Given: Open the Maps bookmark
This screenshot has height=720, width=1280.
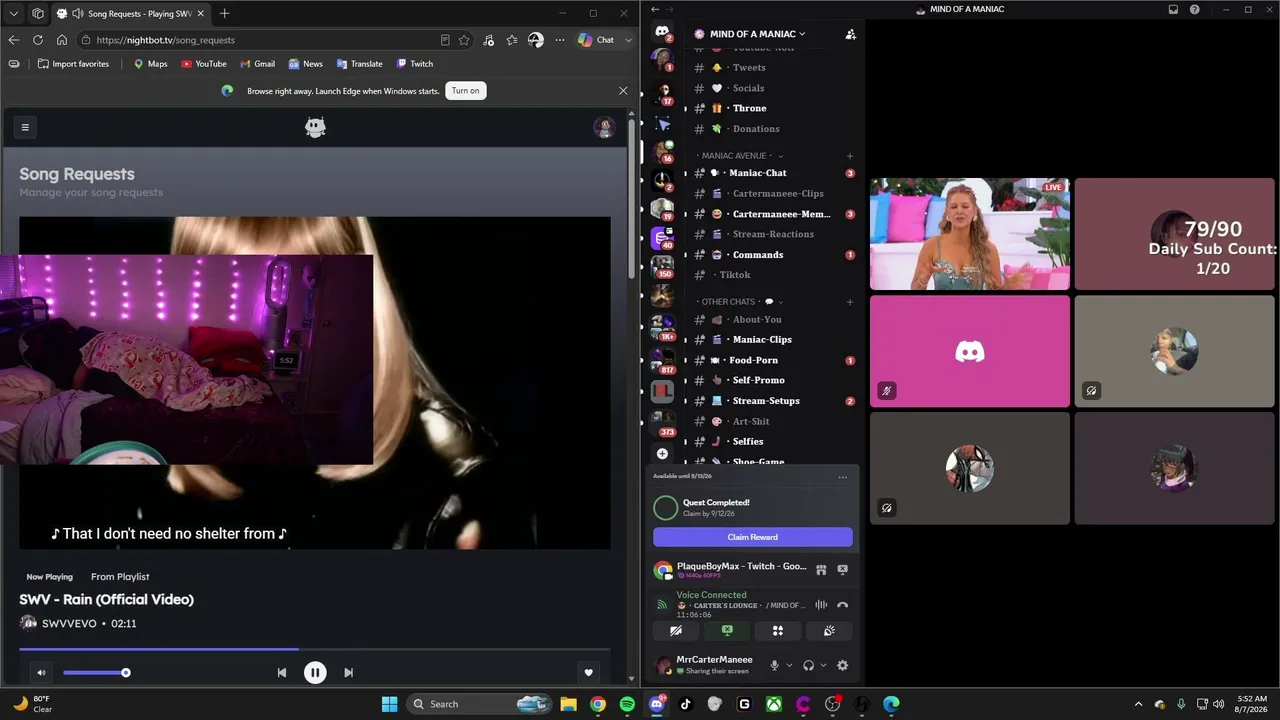Looking at the screenshot, I should click(x=151, y=64).
